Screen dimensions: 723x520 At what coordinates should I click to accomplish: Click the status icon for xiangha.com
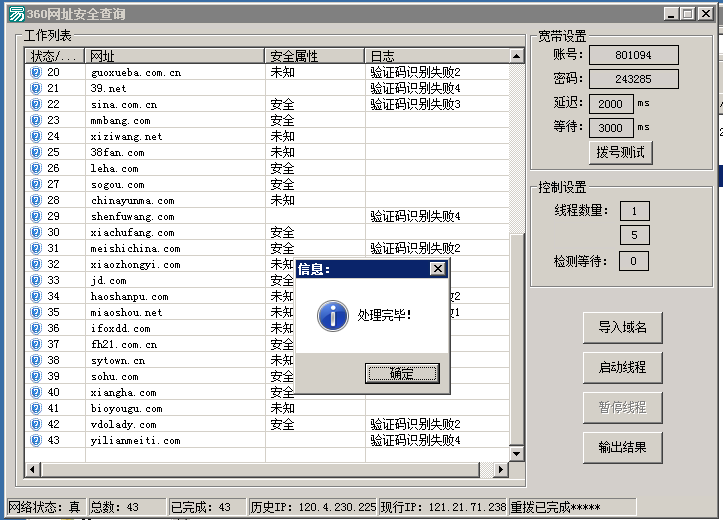point(36,392)
